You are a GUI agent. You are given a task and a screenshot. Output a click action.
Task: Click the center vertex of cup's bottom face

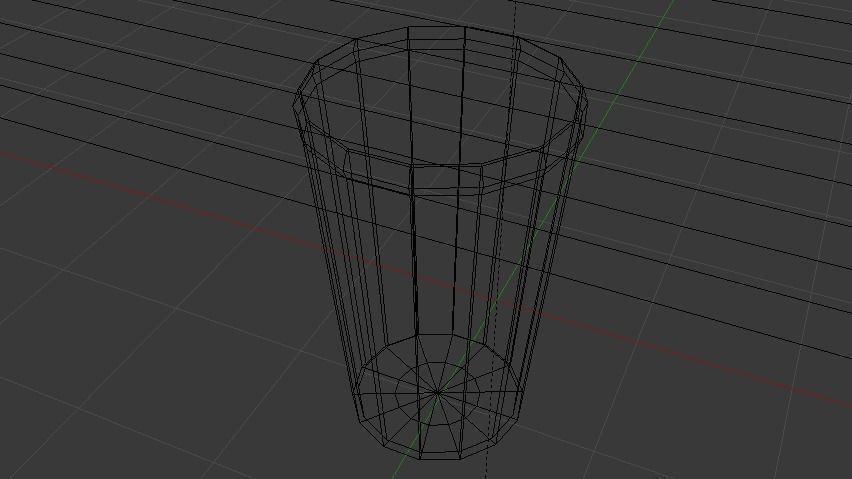click(x=437, y=392)
